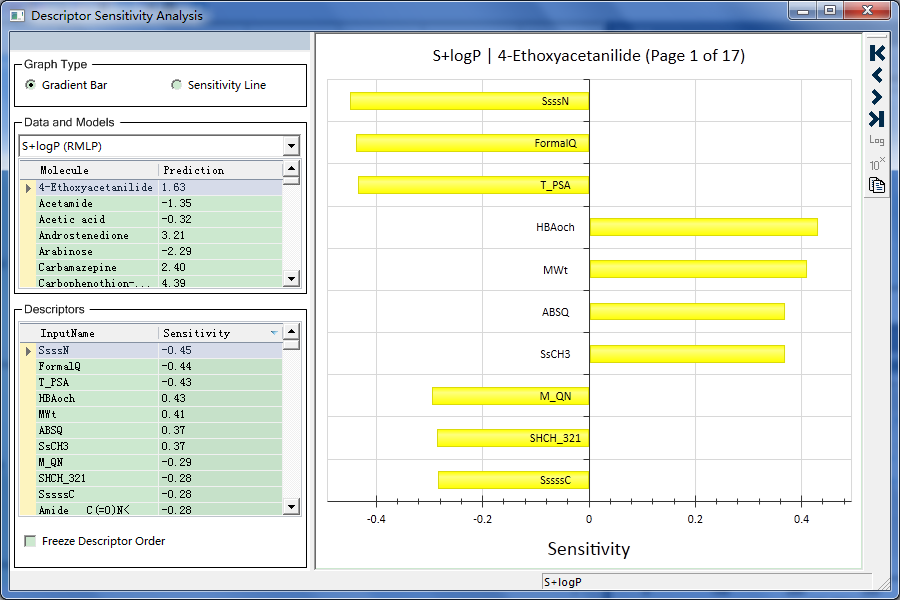Select the Arabinose molecule row

(151, 251)
